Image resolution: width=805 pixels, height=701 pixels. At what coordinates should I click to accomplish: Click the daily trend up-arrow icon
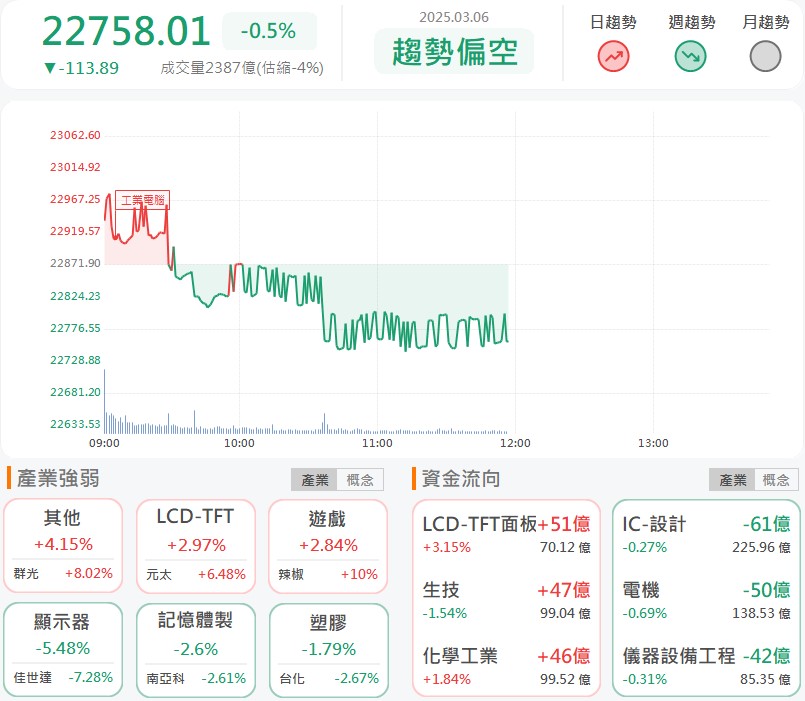(613, 56)
